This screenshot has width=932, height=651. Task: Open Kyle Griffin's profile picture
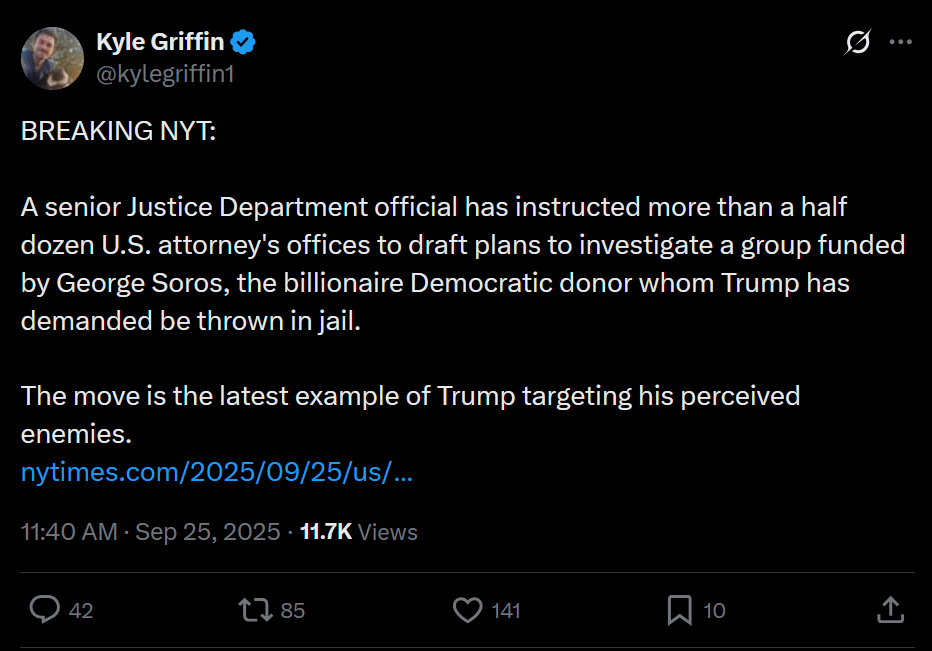(52, 58)
